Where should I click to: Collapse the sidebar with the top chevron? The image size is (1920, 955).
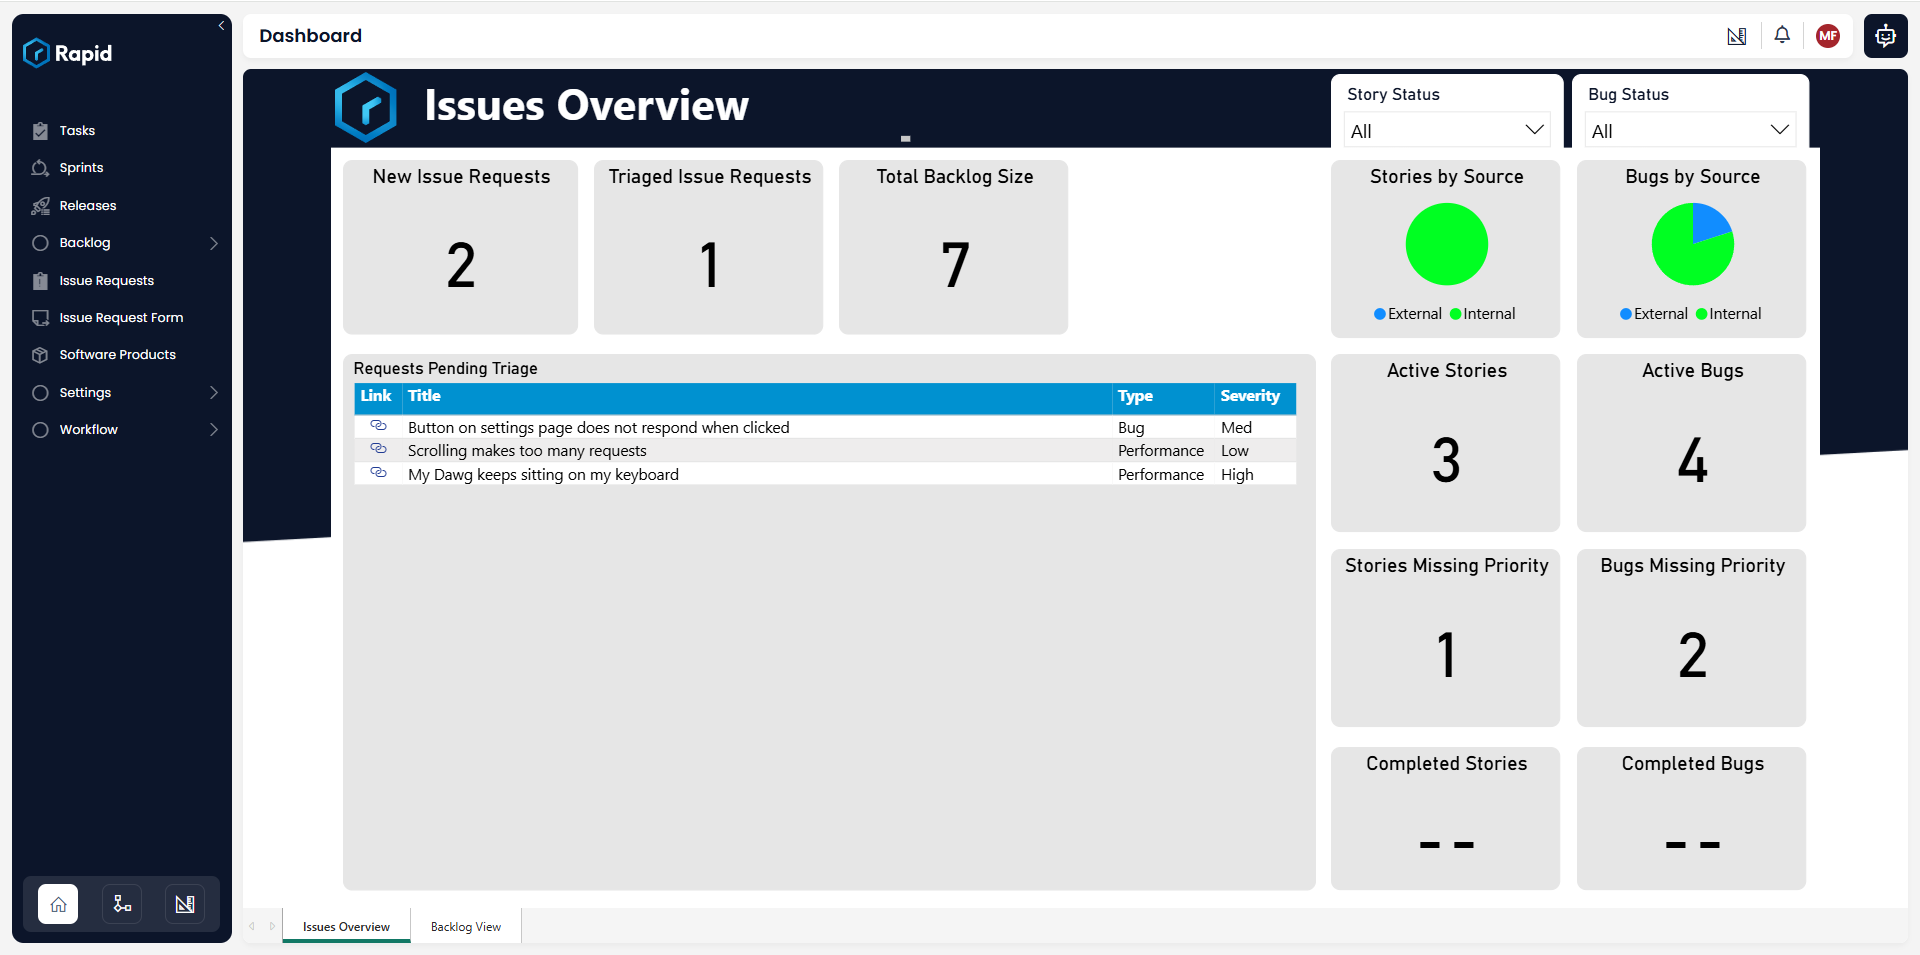pos(221,26)
